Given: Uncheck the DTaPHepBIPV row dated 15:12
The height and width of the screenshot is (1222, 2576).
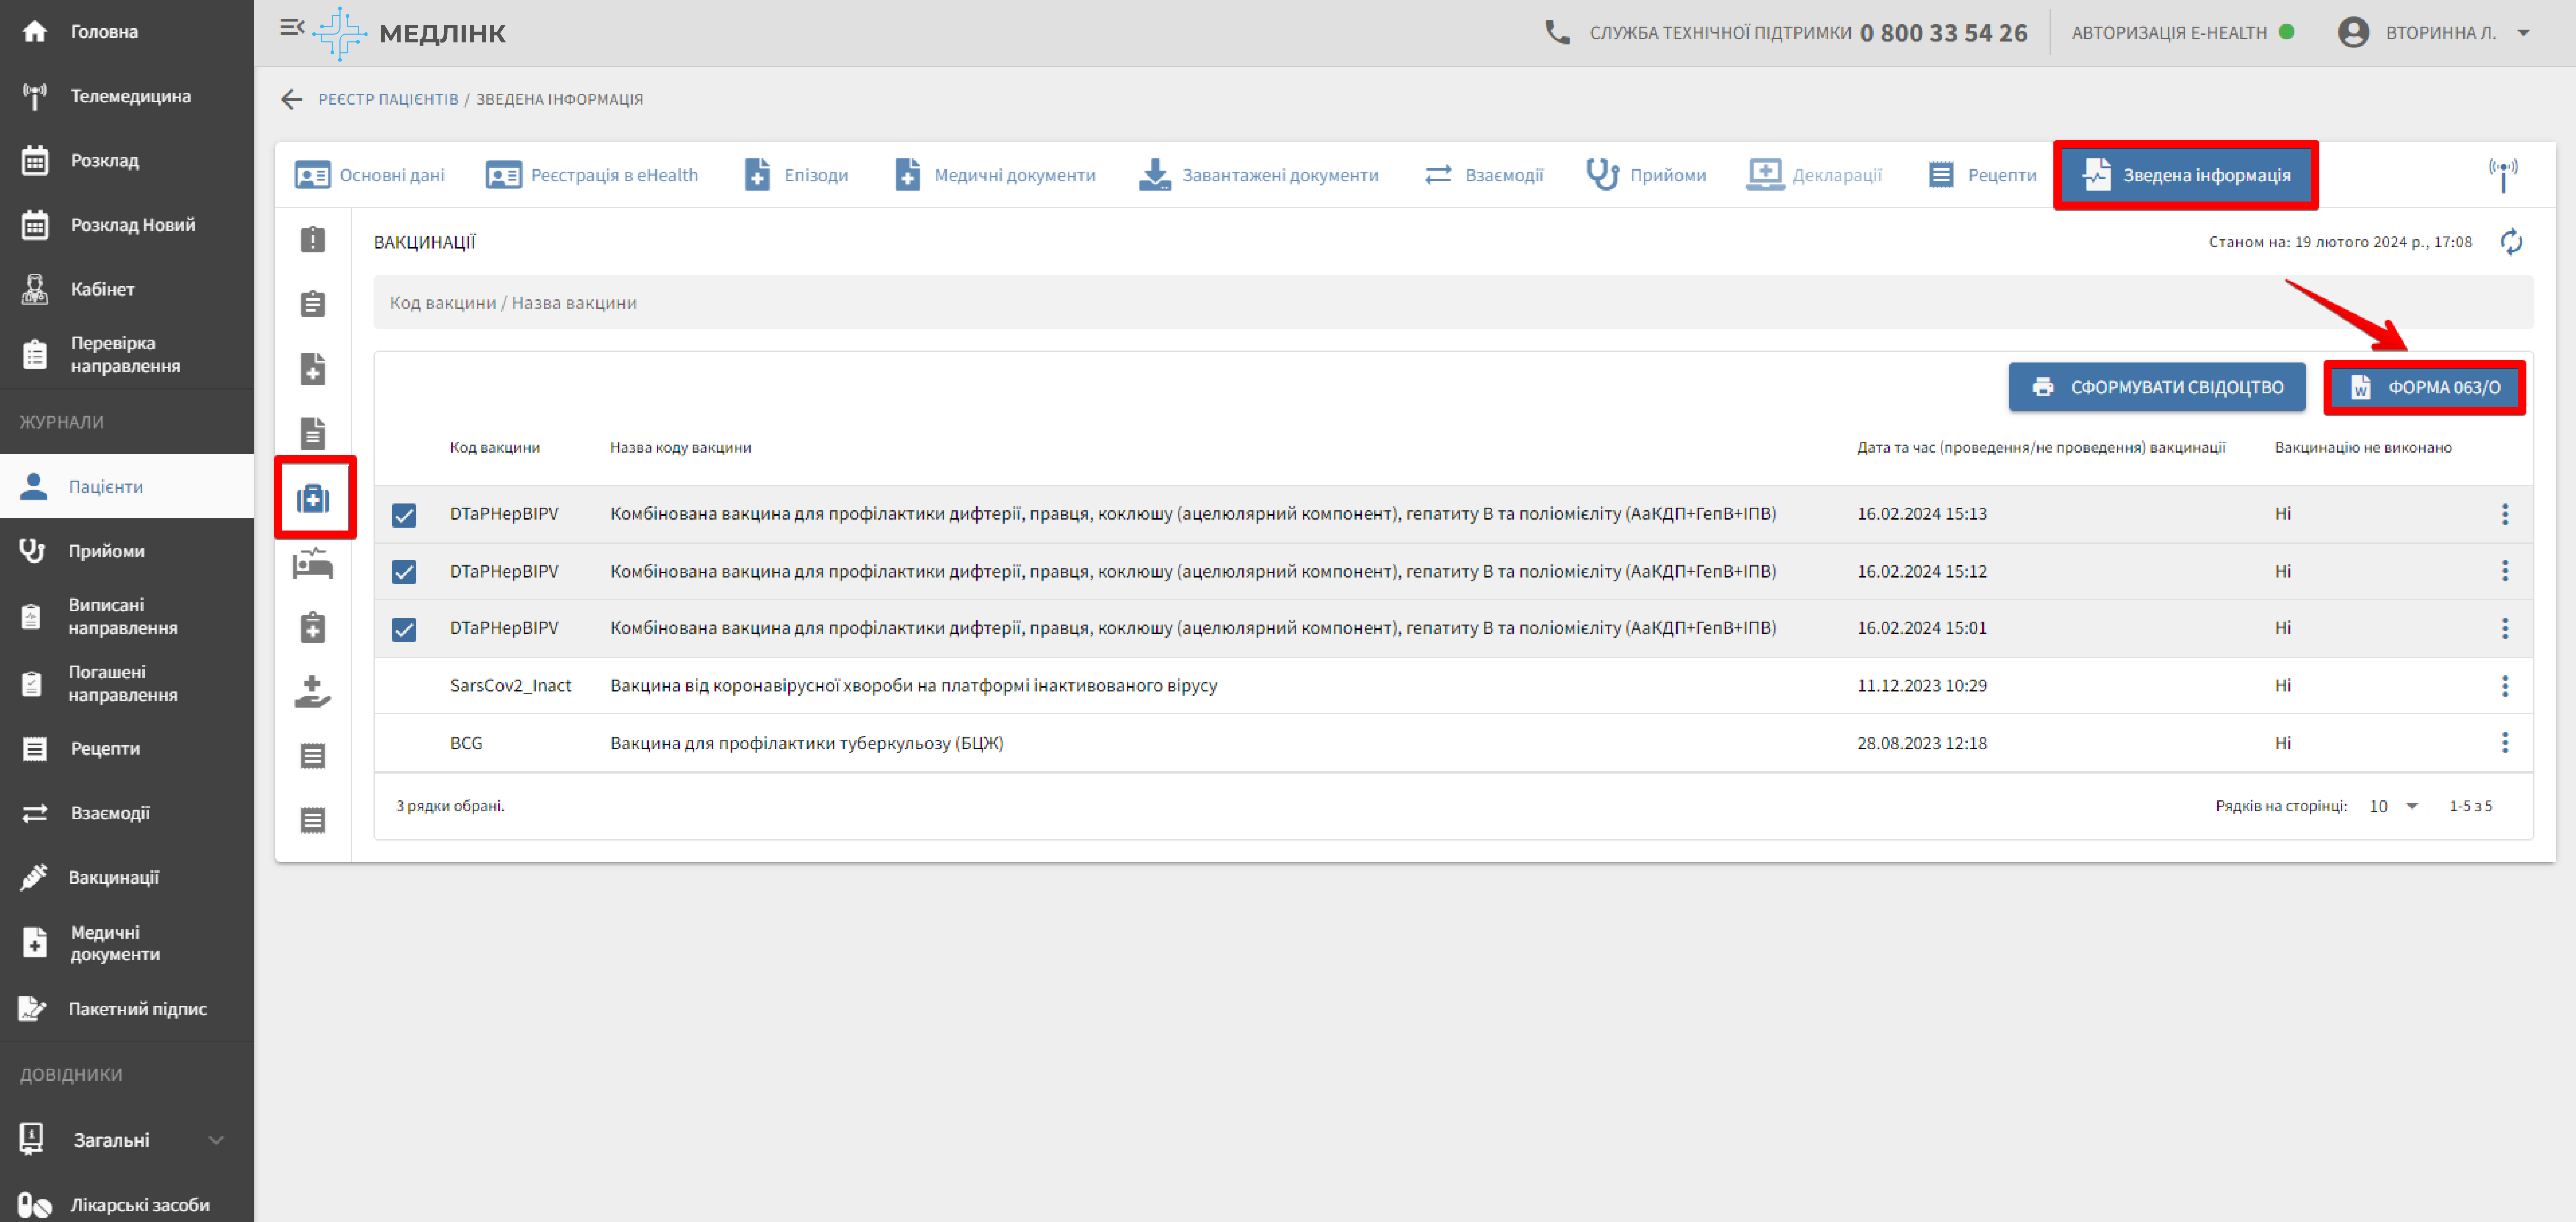Looking at the screenshot, I should pyautogui.click(x=404, y=572).
